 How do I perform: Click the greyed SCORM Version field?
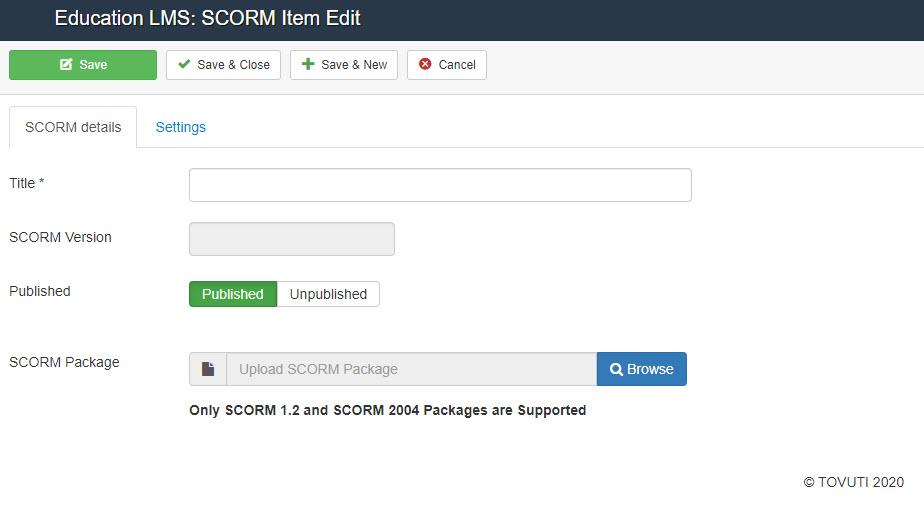click(292, 239)
